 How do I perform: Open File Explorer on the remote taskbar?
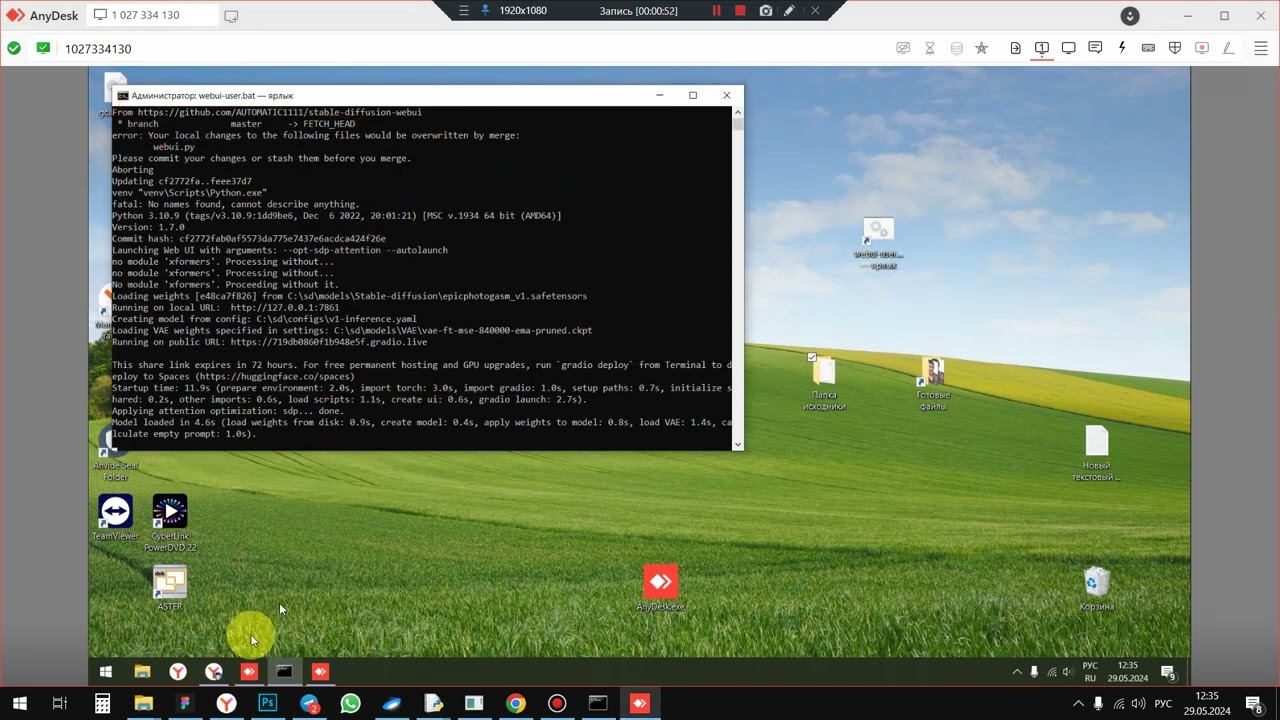pos(142,672)
